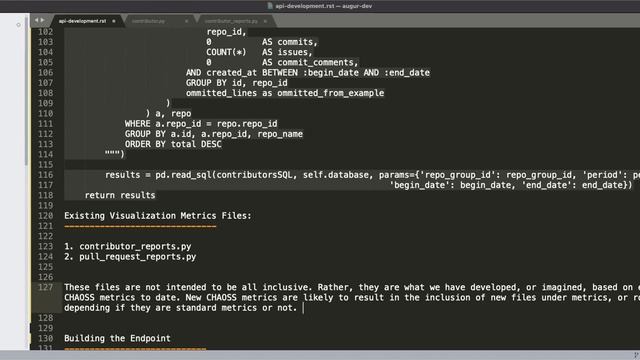Close the contributor.py tab
The image size is (640, 360).
click(187, 21)
